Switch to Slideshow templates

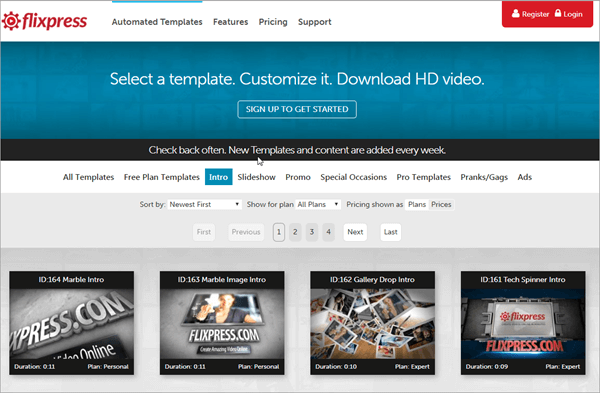256,177
